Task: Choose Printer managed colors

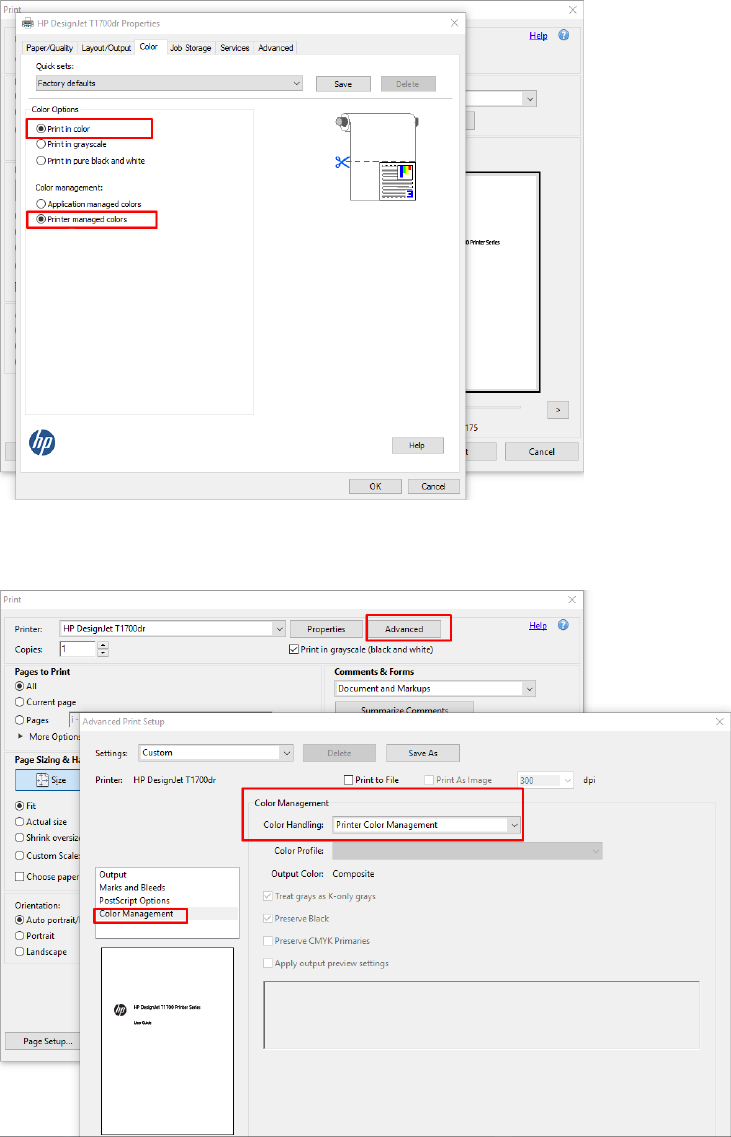Action: click(82, 219)
